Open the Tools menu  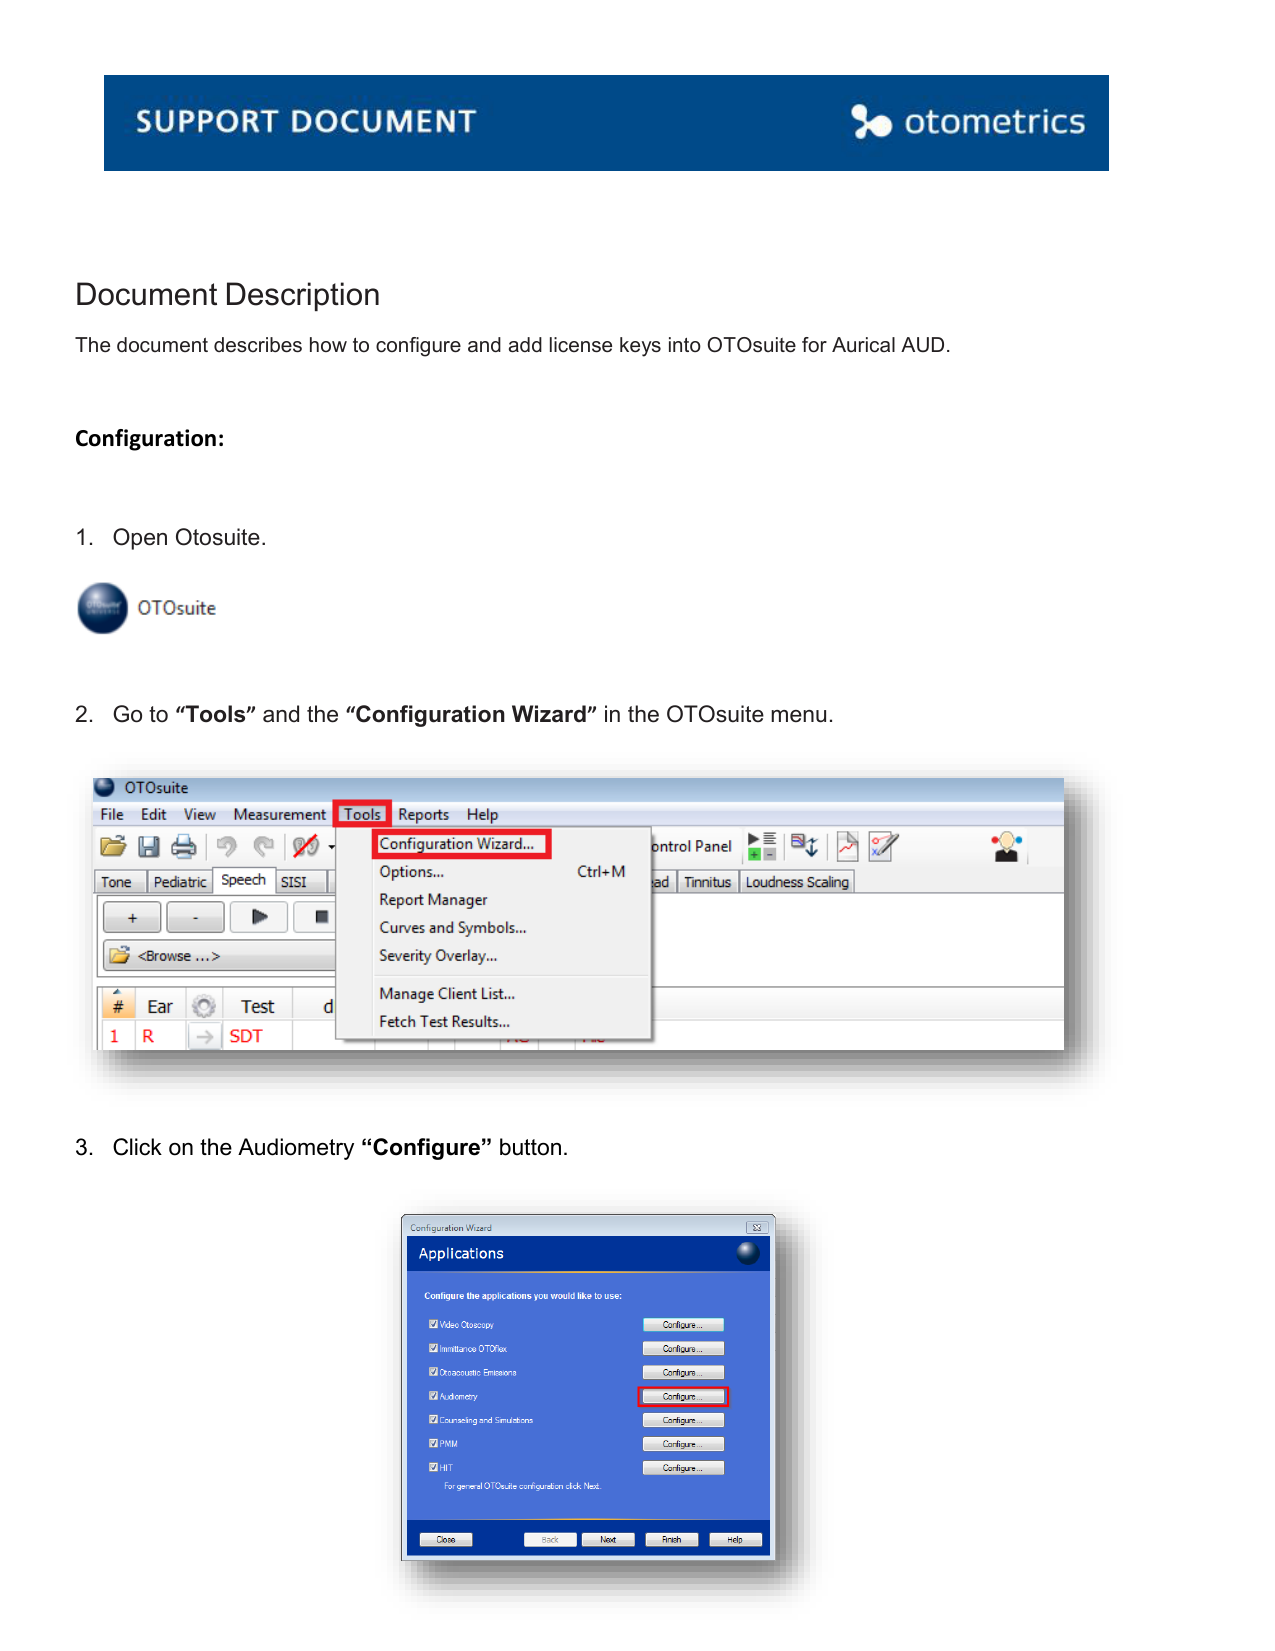click(362, 815)
